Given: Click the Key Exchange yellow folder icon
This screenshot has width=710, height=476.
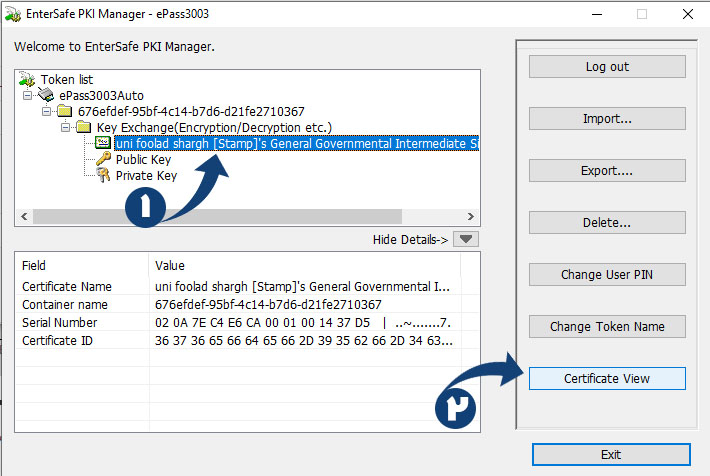Looking at the screenshot, I should click(x=84, y=127).
